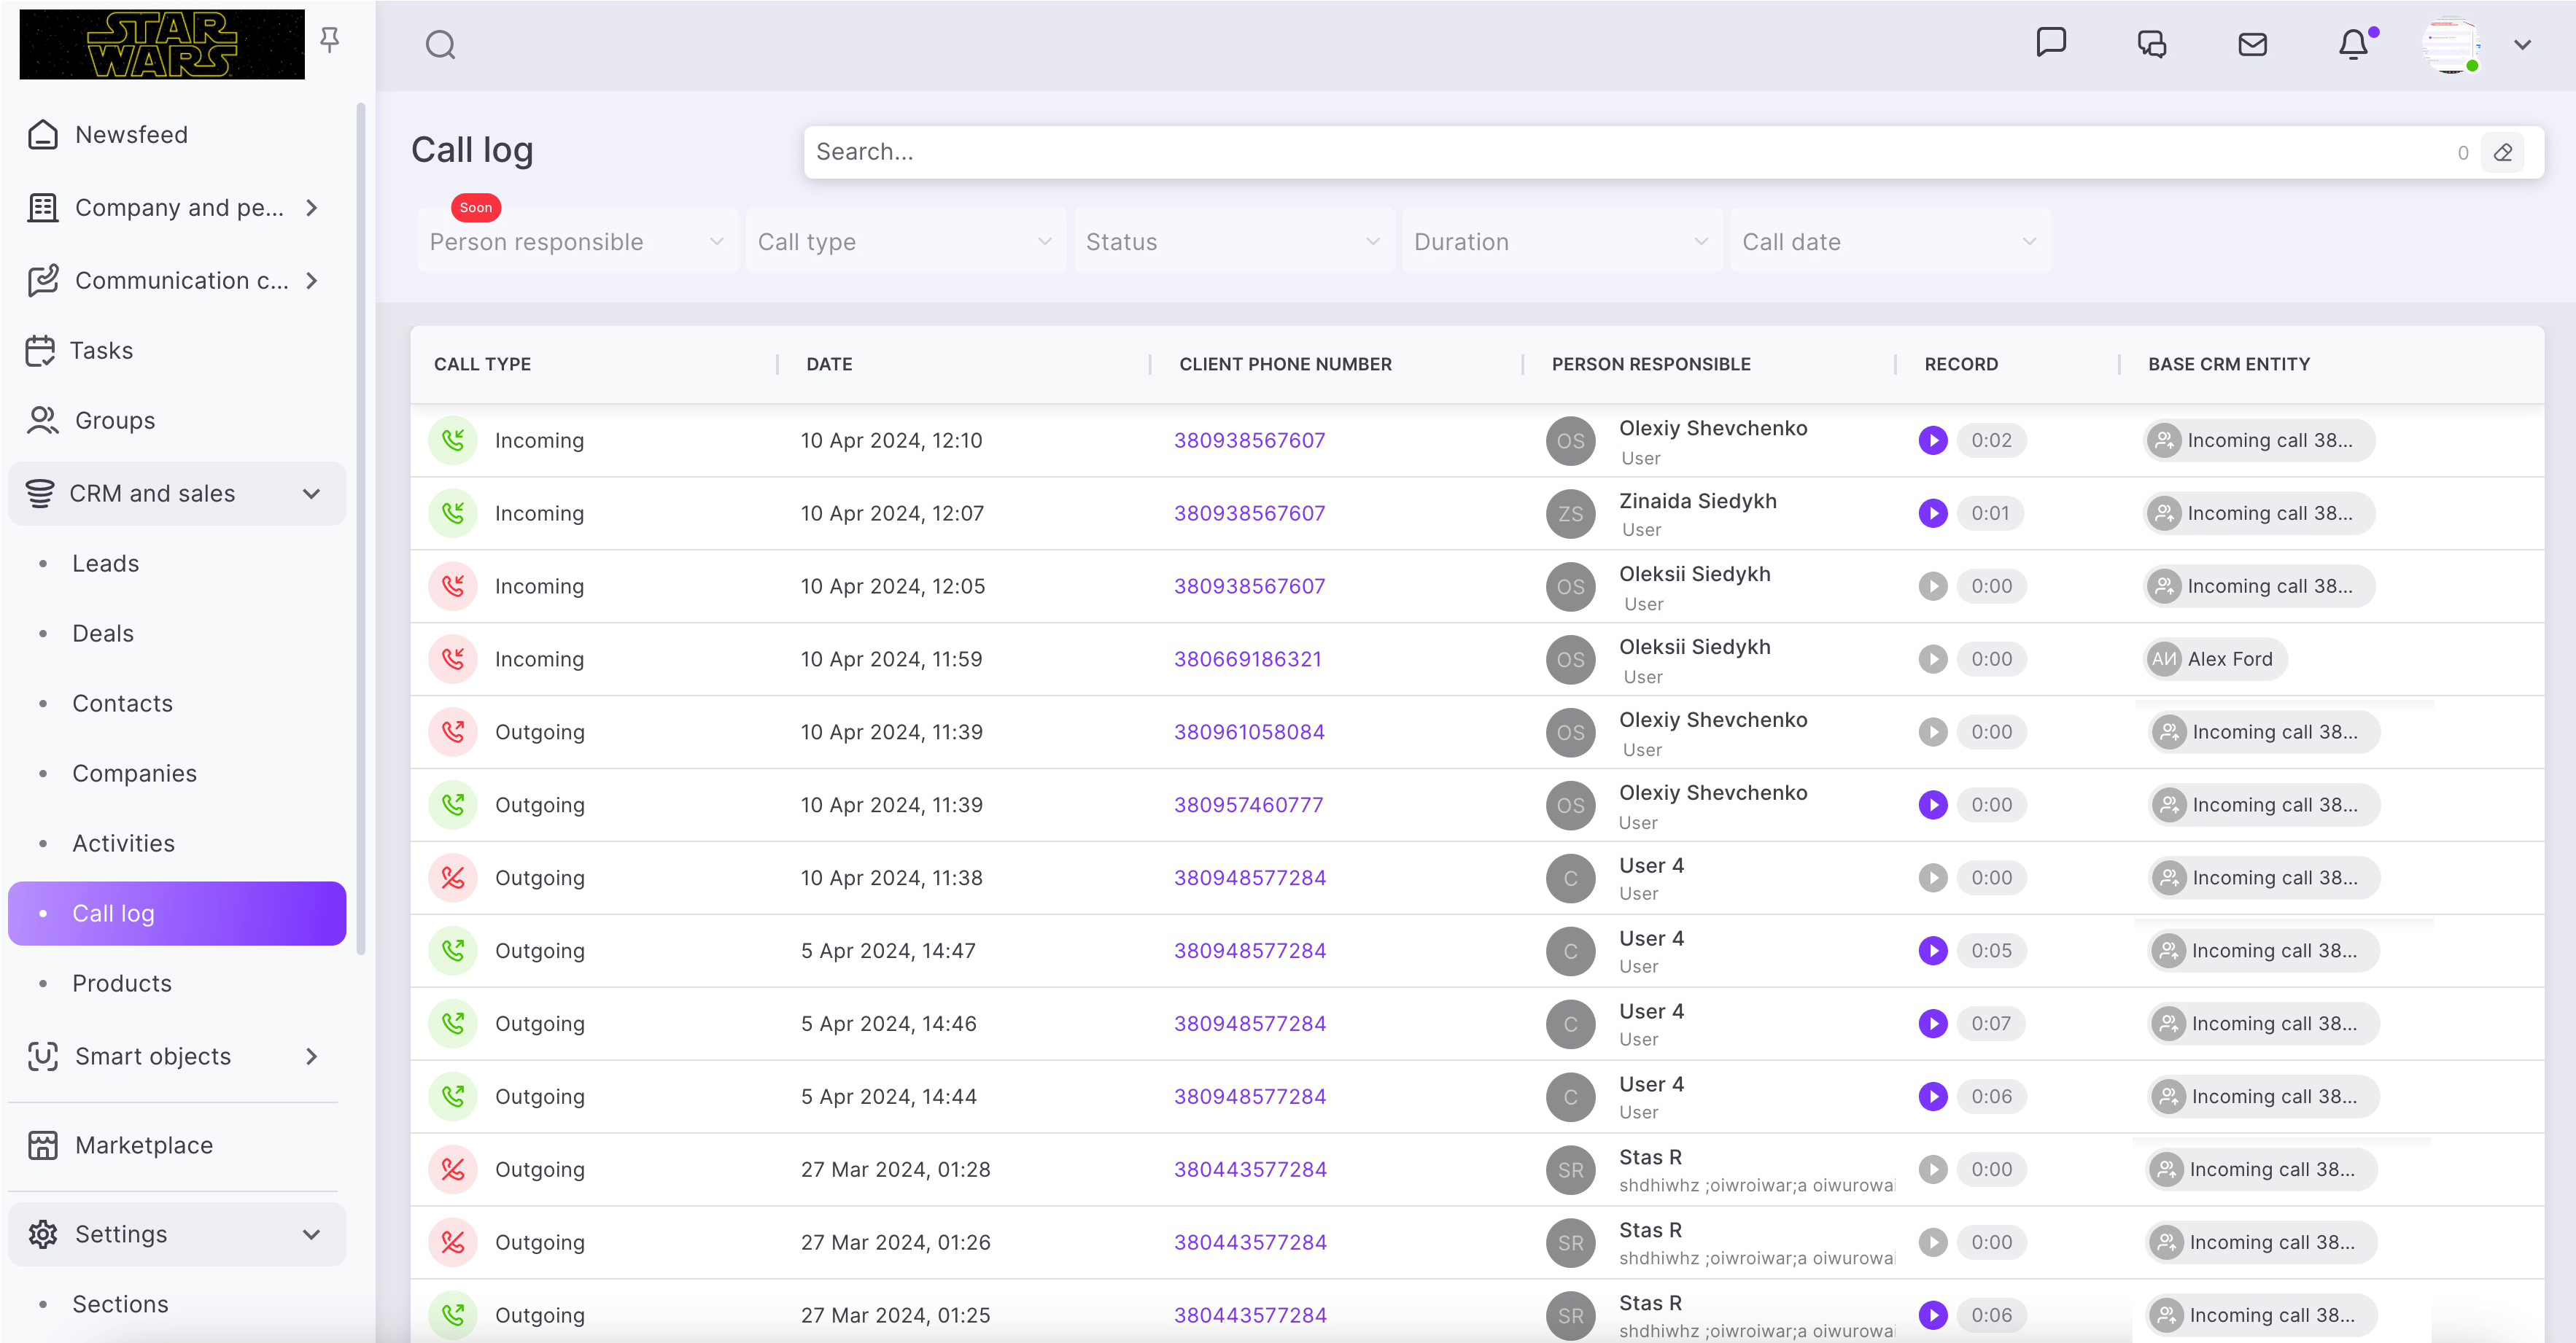Open the global search magnifier icon
The width and height of the screenshot is (2576, 1343).
440,45
